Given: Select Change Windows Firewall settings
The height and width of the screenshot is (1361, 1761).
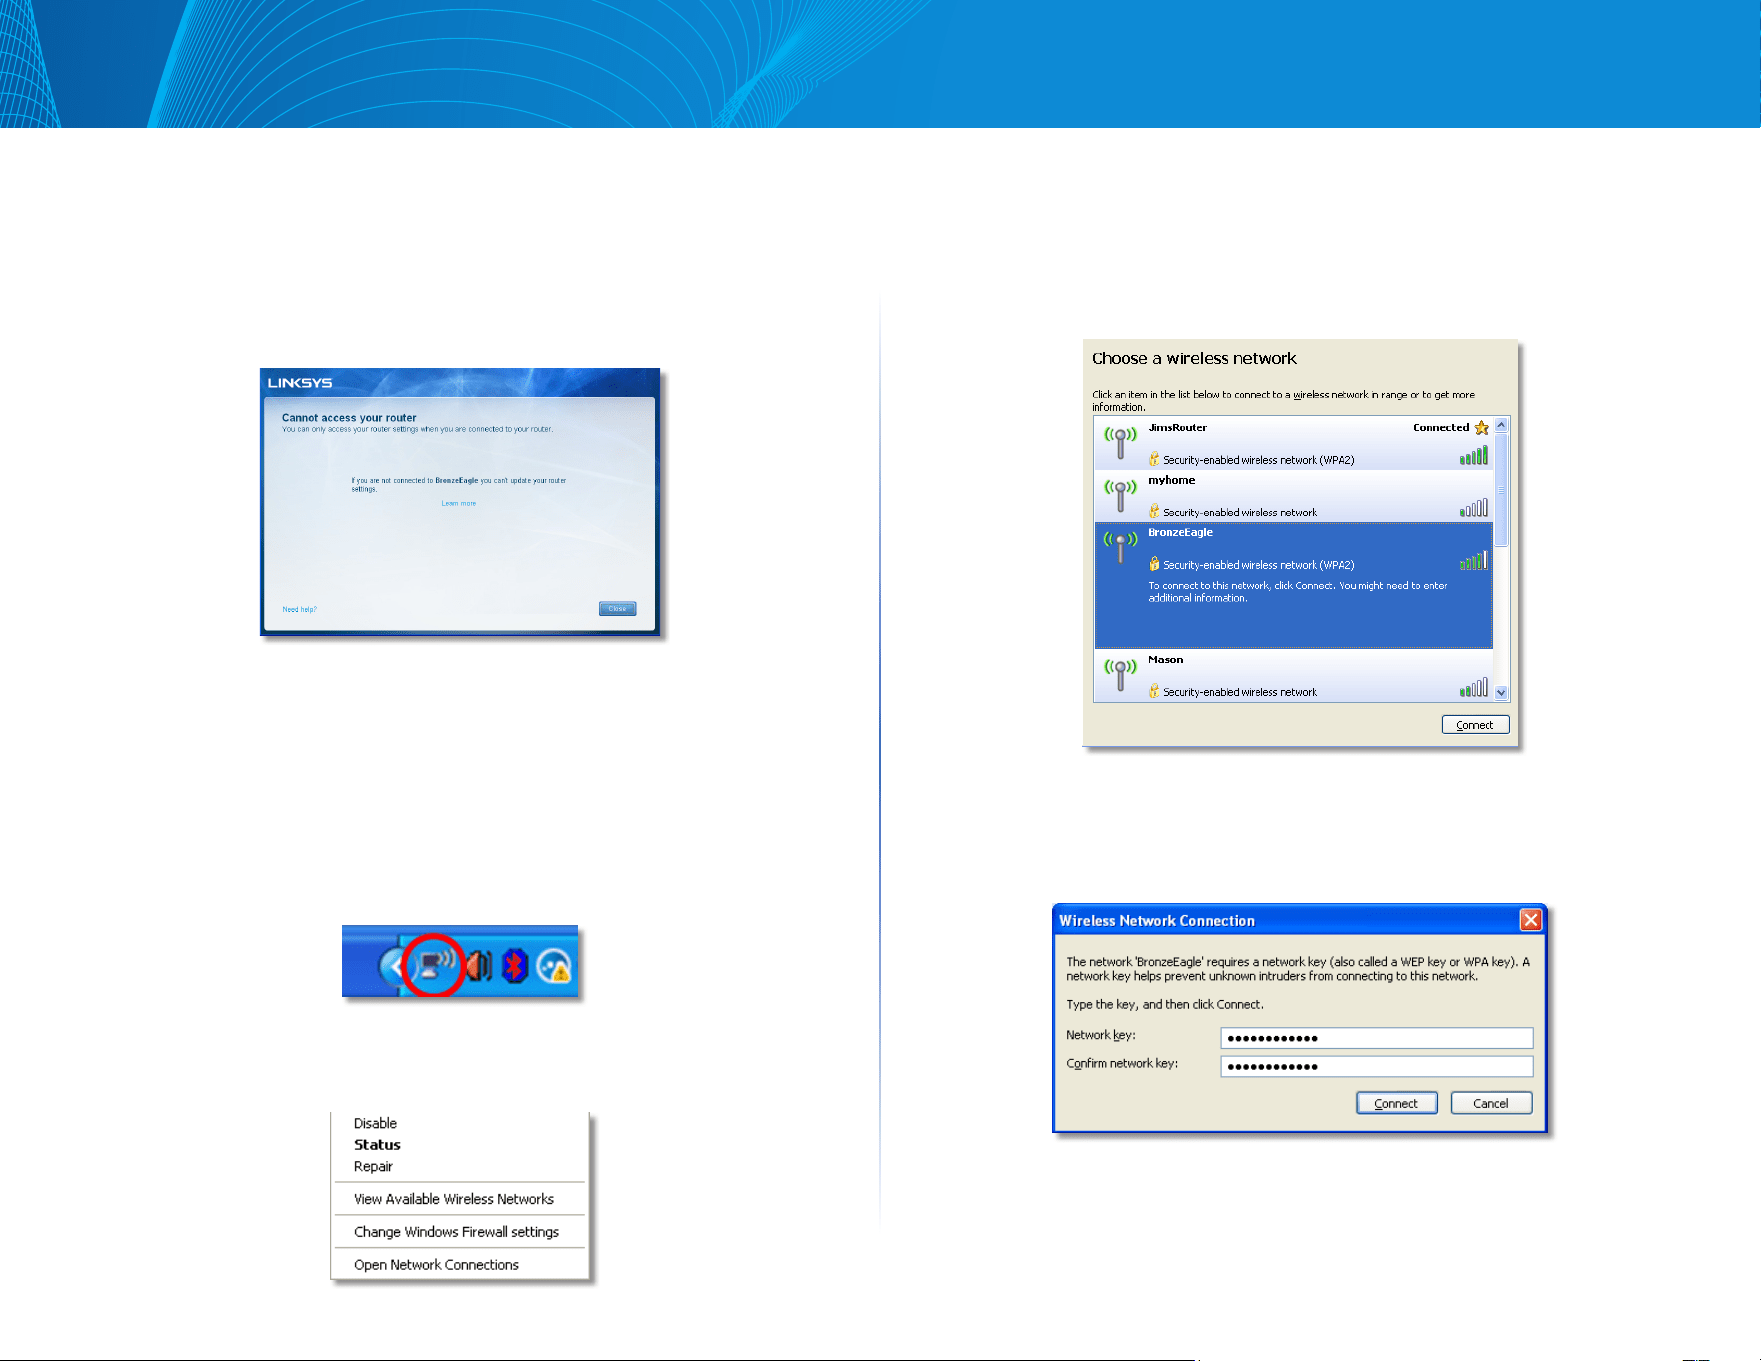Looking at the screenshot, I should pos(456,1232).
